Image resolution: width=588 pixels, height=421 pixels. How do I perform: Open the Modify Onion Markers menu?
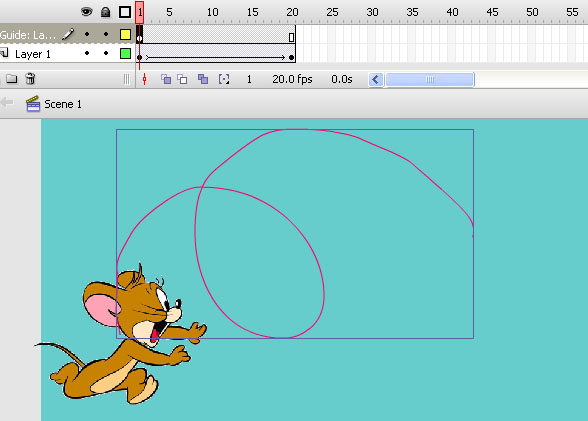(224, 79)
